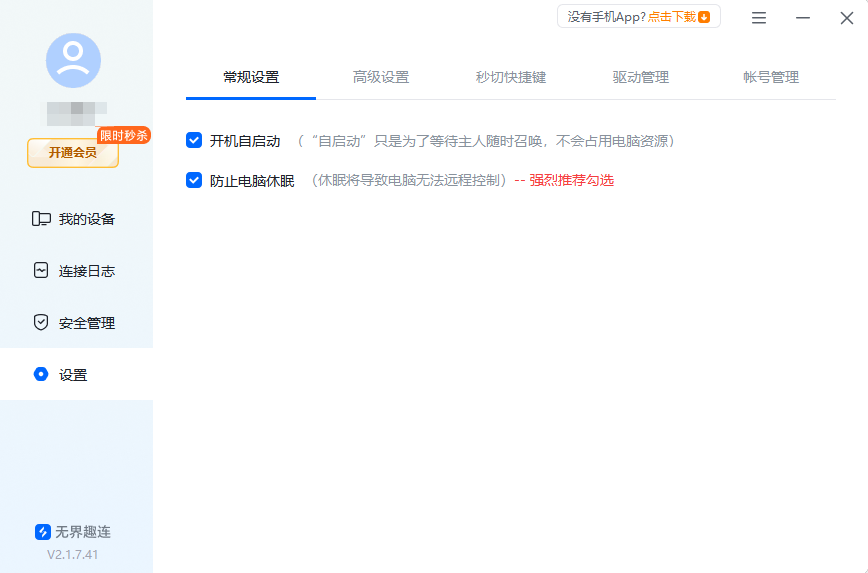Viewport: 868px width, 573px height.
Task: Click the 点击下载 link
Action: [x=671, y=17]
